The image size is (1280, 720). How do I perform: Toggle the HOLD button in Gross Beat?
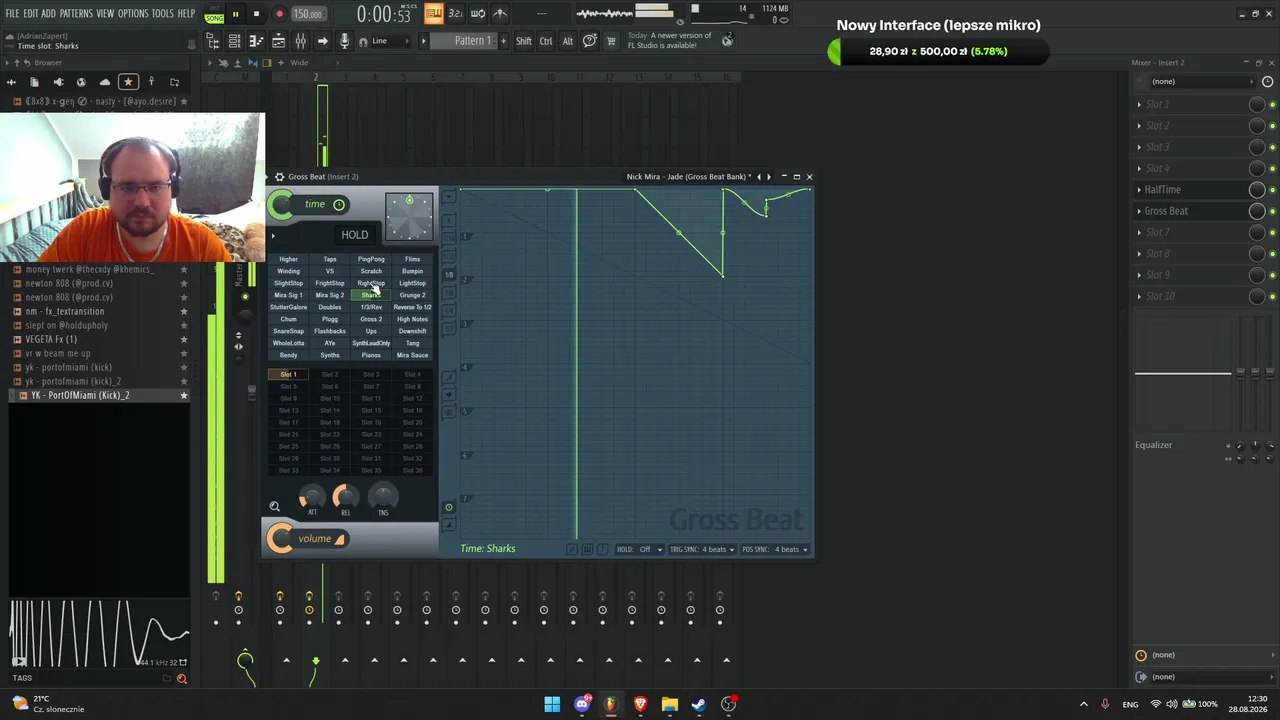(355, 235)
